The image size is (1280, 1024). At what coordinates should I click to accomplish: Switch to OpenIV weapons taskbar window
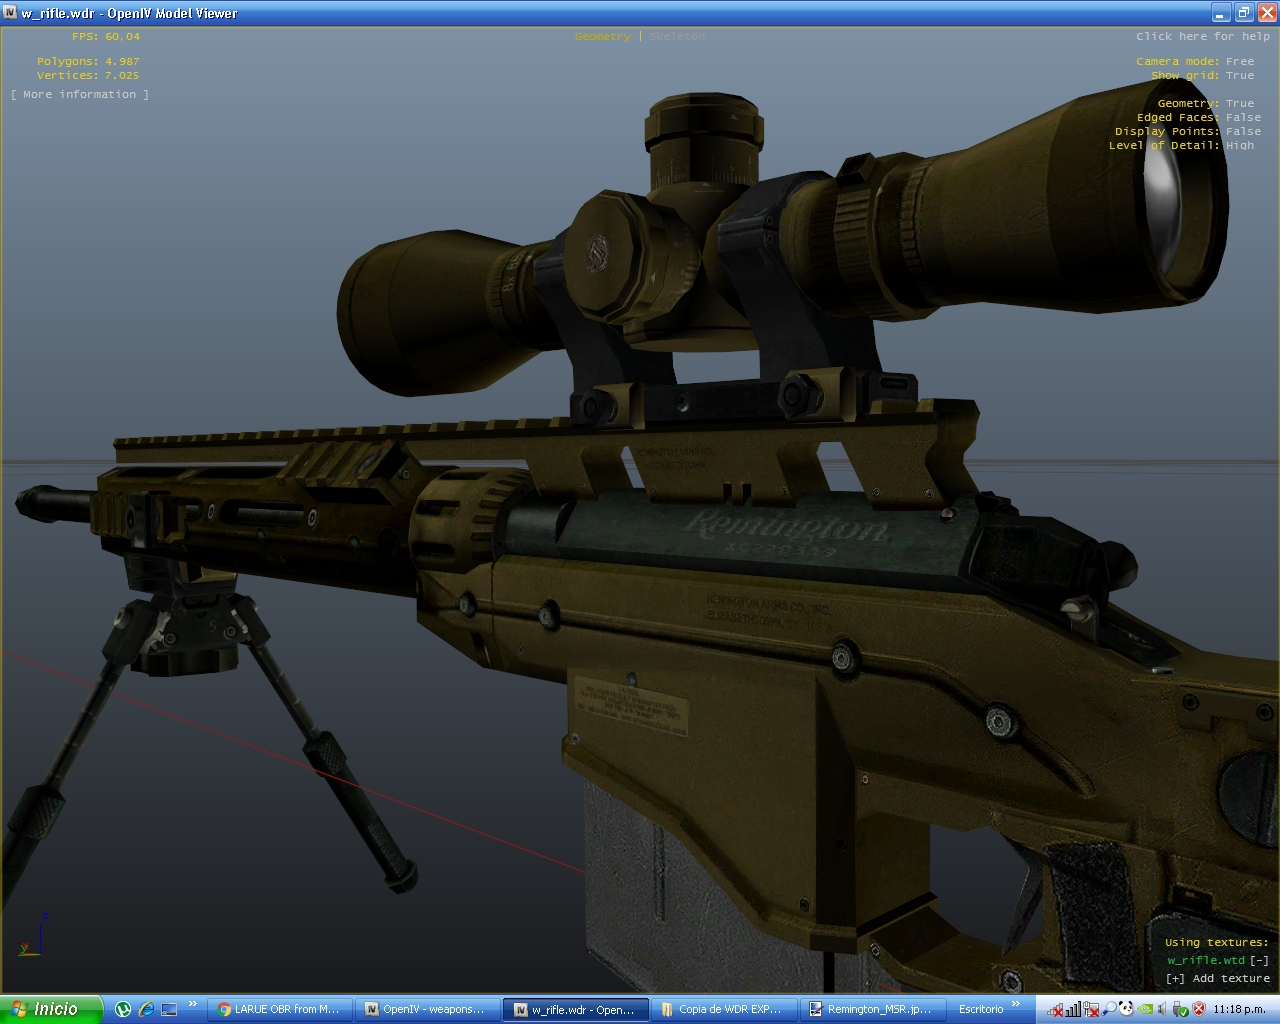[427, 1009]
